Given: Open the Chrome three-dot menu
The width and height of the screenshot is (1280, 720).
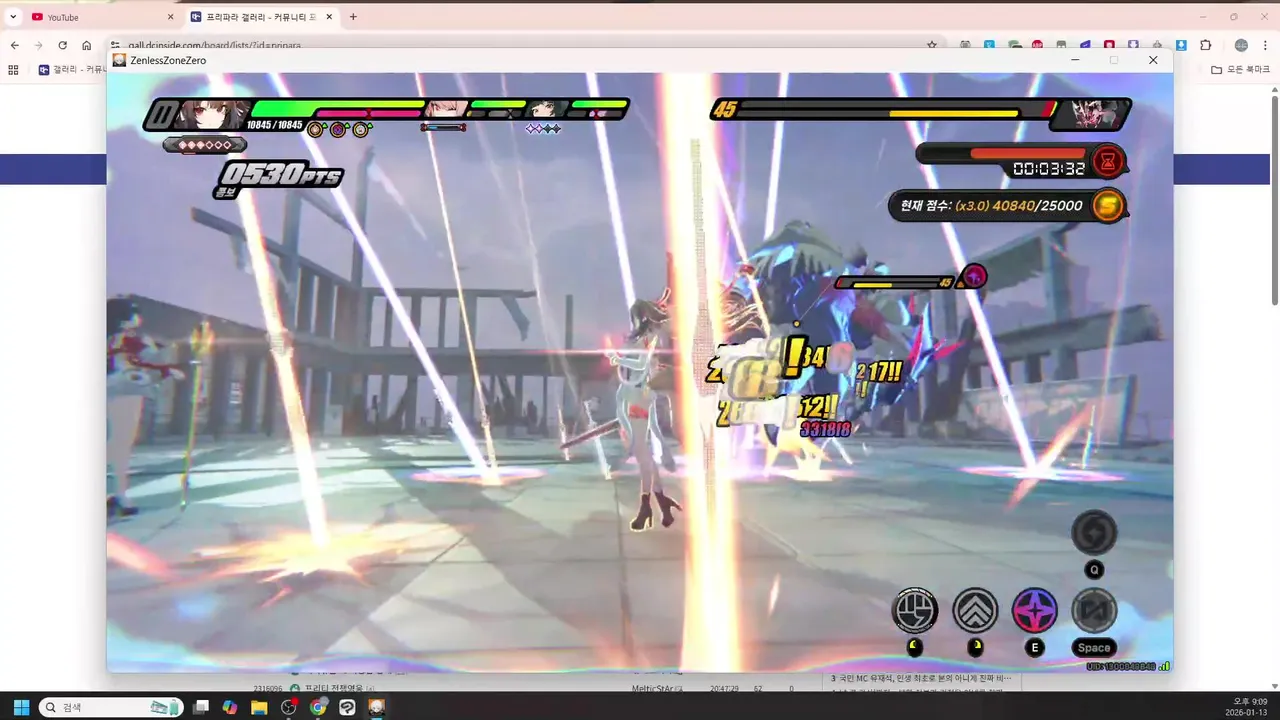Looking at the screenshot, I should (x=1265, y=45).
